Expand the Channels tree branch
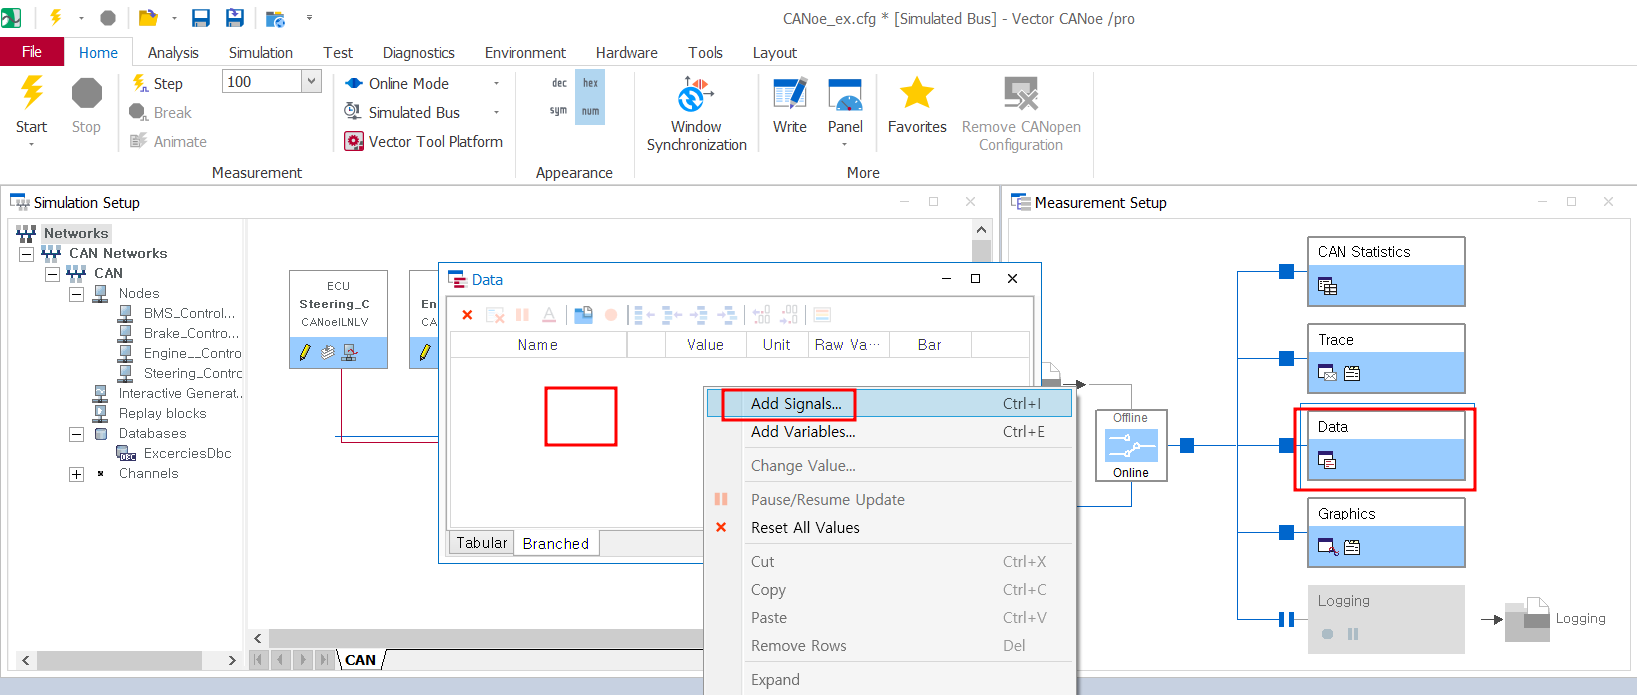The image size is (1637, 695). 76,474
